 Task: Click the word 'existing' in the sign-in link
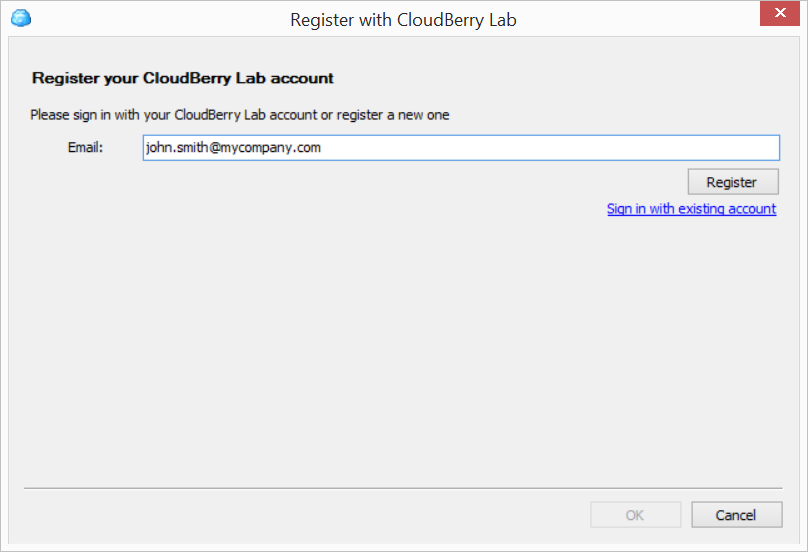pos(701,209)
